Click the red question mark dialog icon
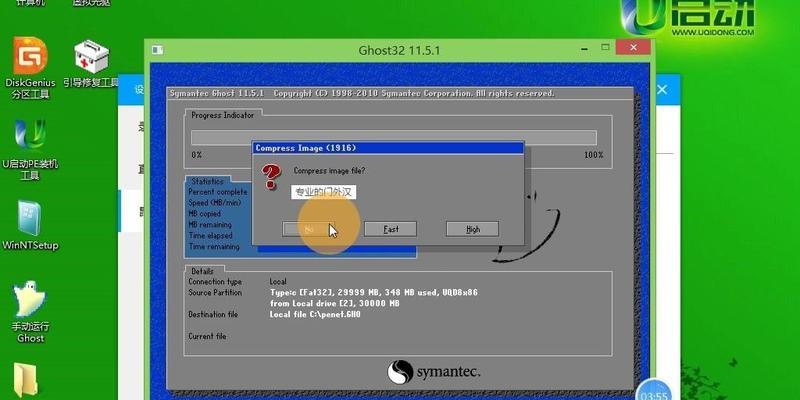The image size is (800, 400). [x=270, y=177]
